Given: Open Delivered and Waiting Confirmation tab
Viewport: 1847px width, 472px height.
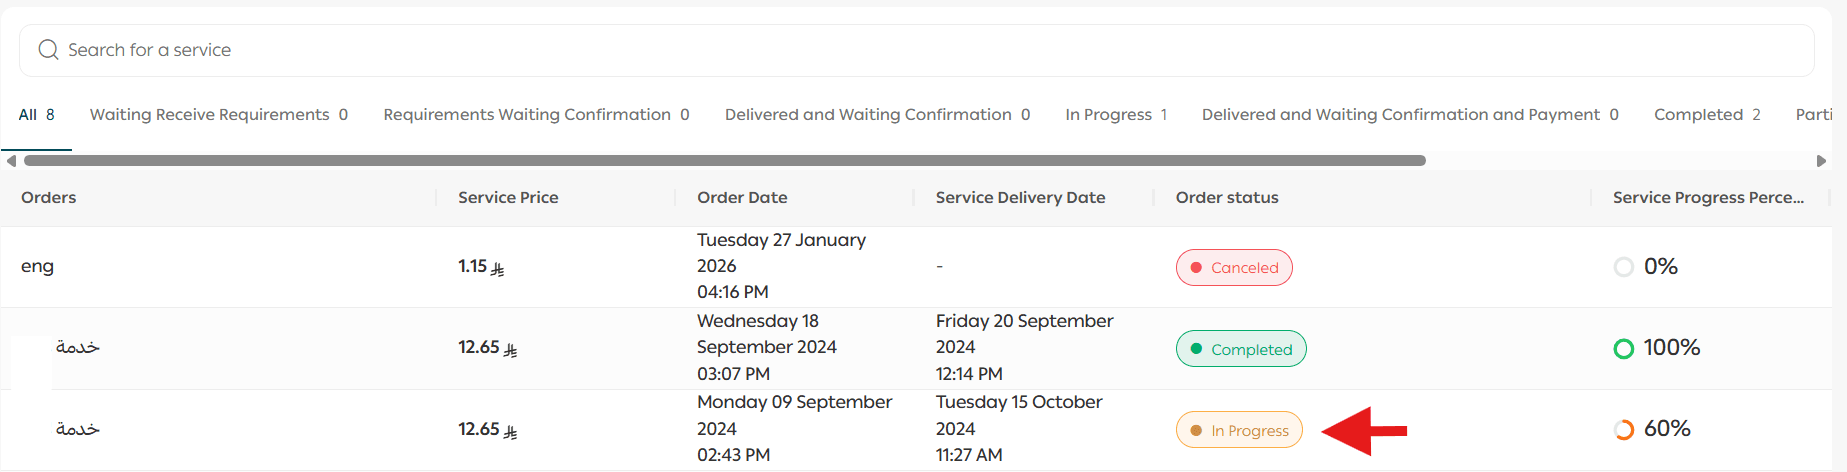Looking at the screenshot, I should click(x=877, y=115).
